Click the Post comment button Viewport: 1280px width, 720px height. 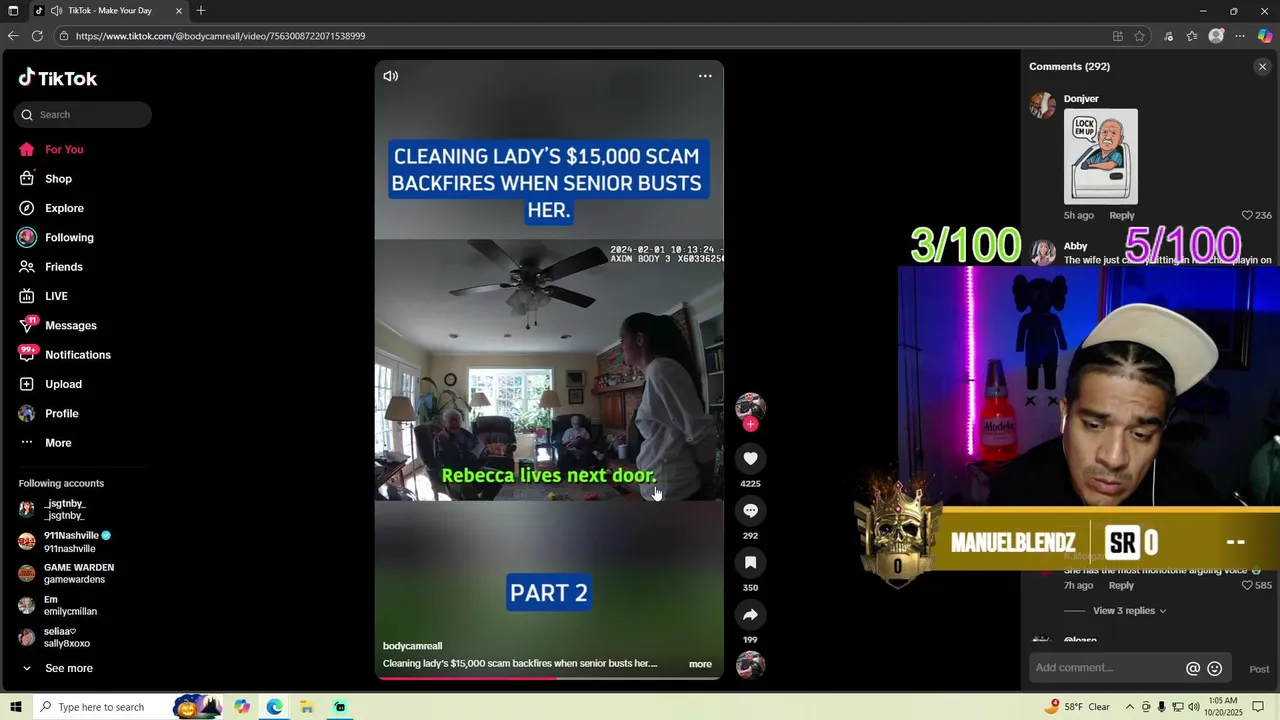pos(1259,669)
